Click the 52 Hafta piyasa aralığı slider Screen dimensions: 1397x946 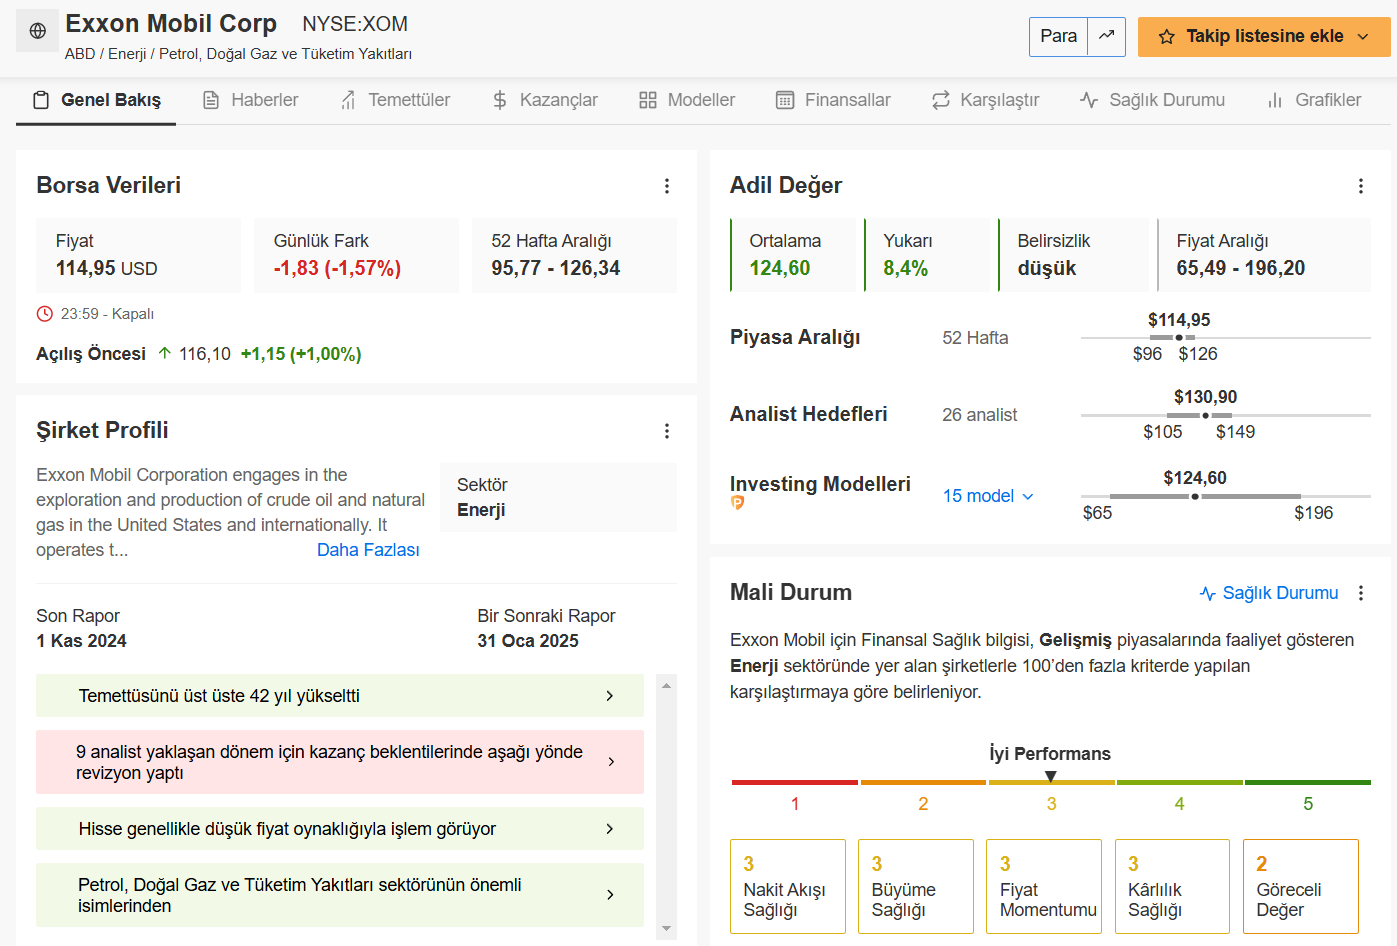[x=1226, y=338]
